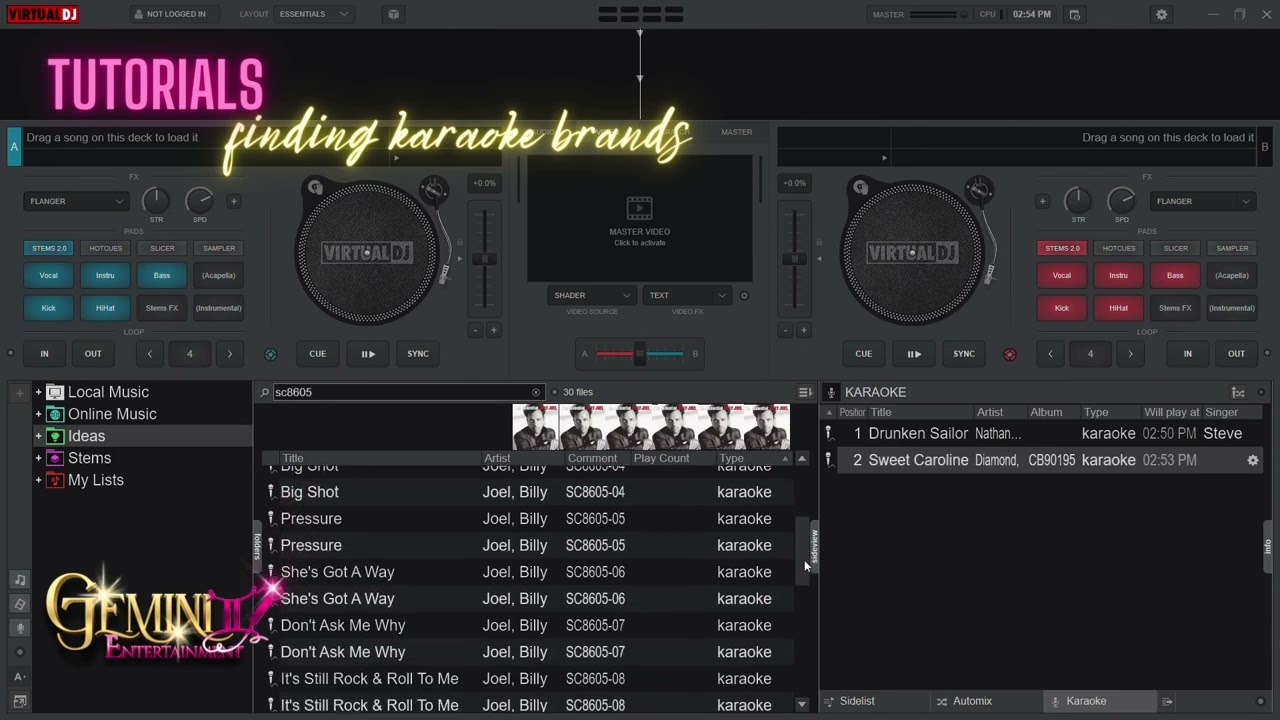Click the search magnifier icon
1280x720 pixels.
coord(265,392)
